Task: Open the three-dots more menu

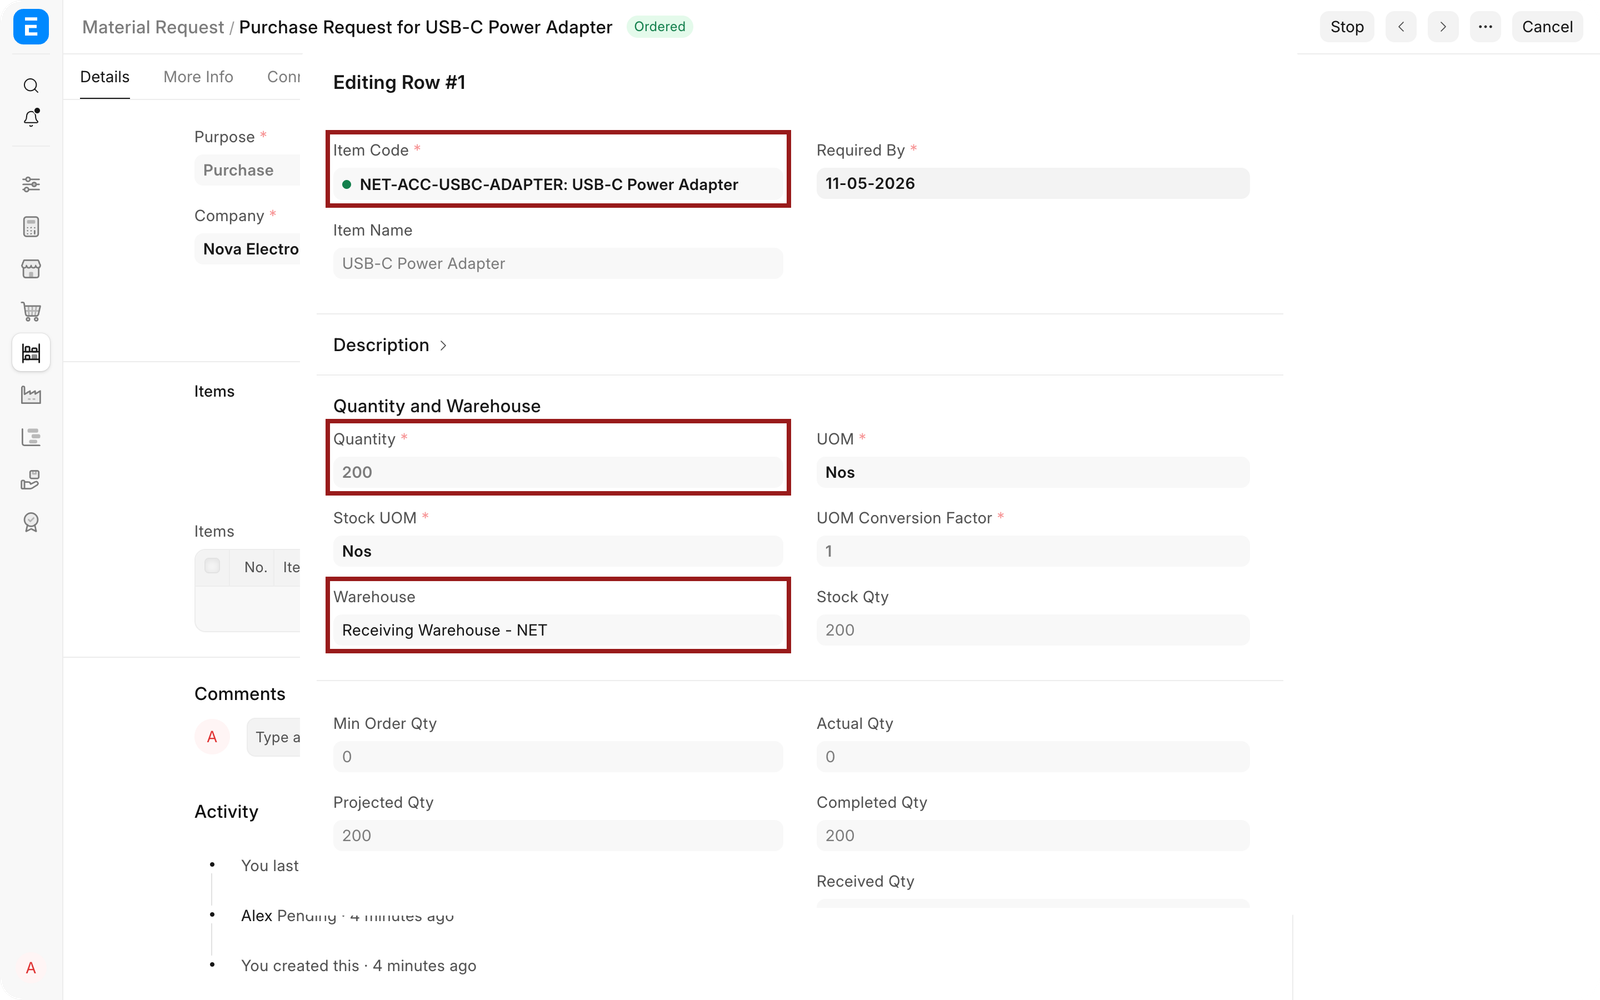Action: pos(1486,27)
